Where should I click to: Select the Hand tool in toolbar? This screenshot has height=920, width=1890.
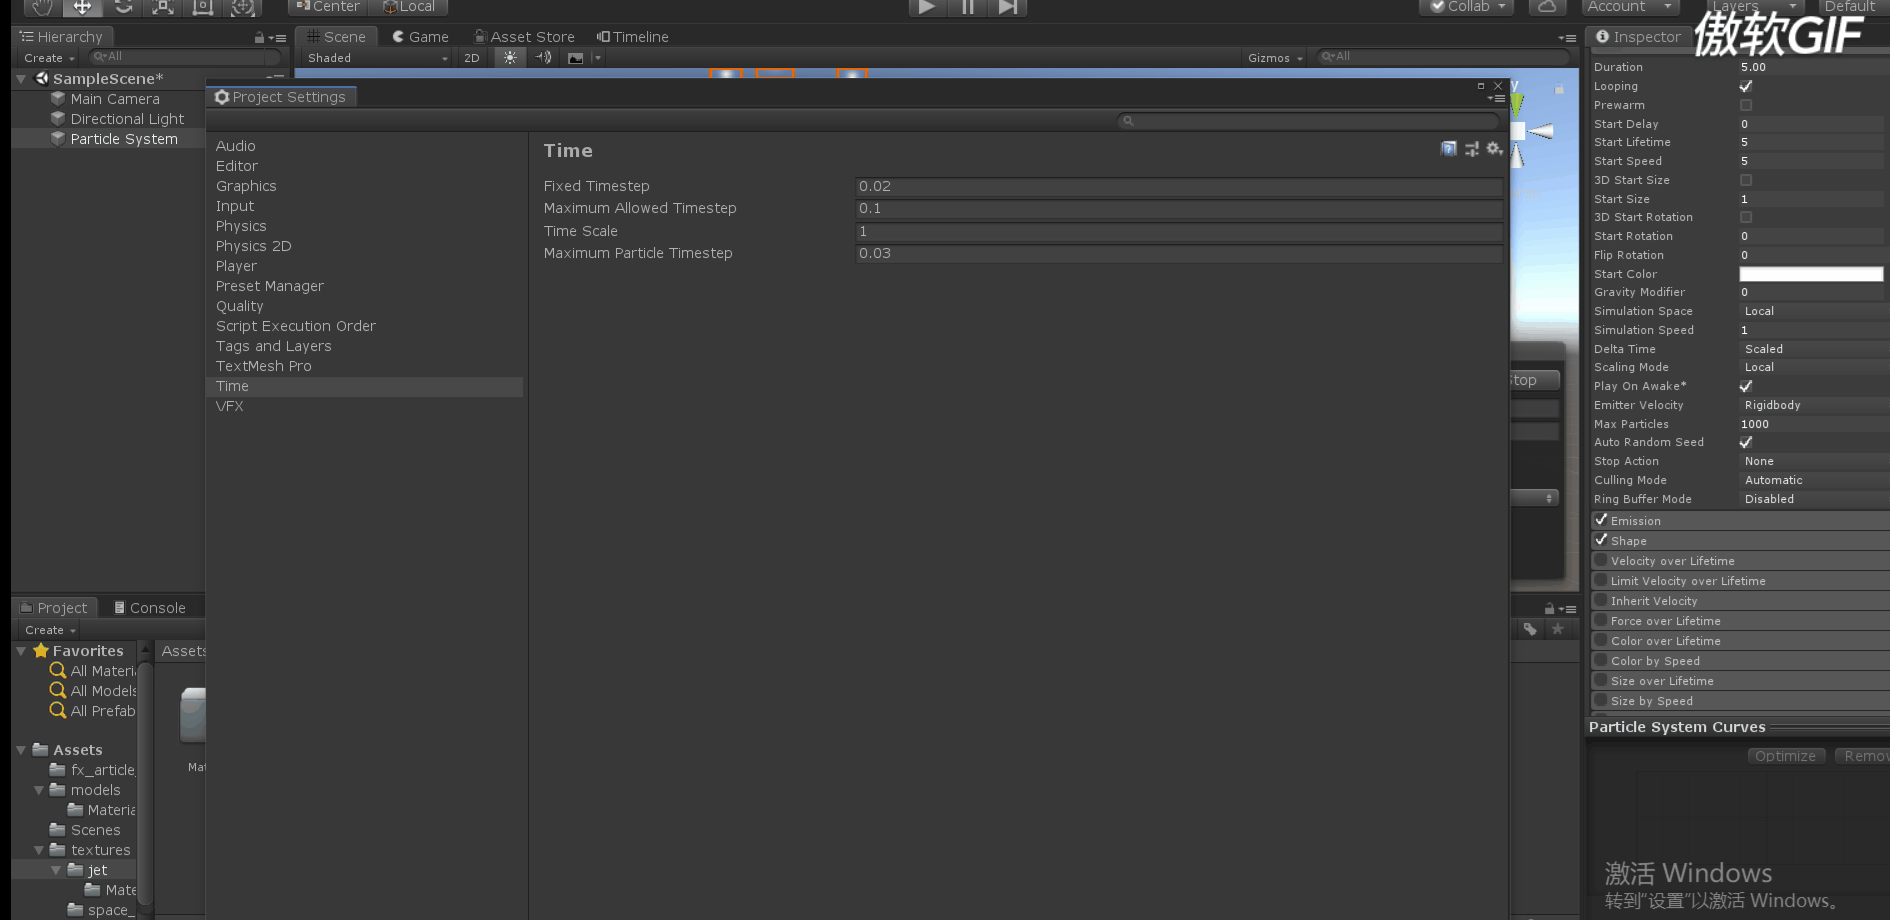tap(42, 7)
